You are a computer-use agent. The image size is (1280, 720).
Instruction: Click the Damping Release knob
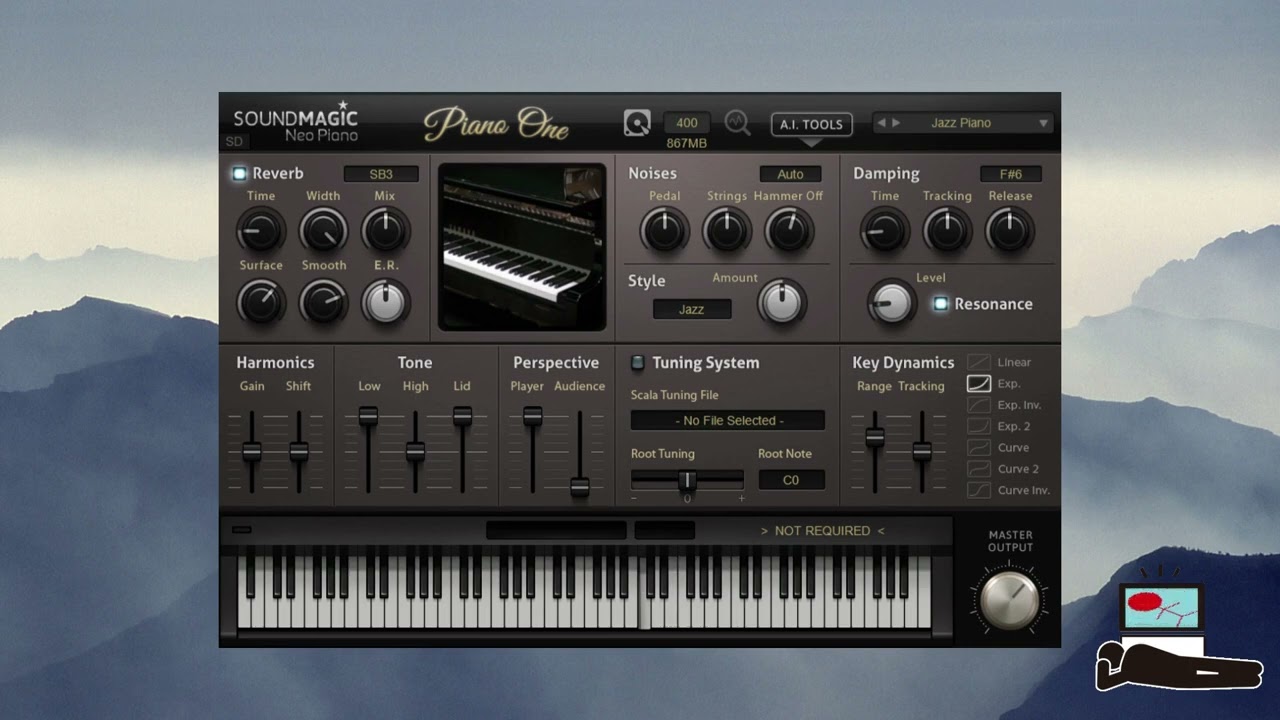coord(1009,231)
